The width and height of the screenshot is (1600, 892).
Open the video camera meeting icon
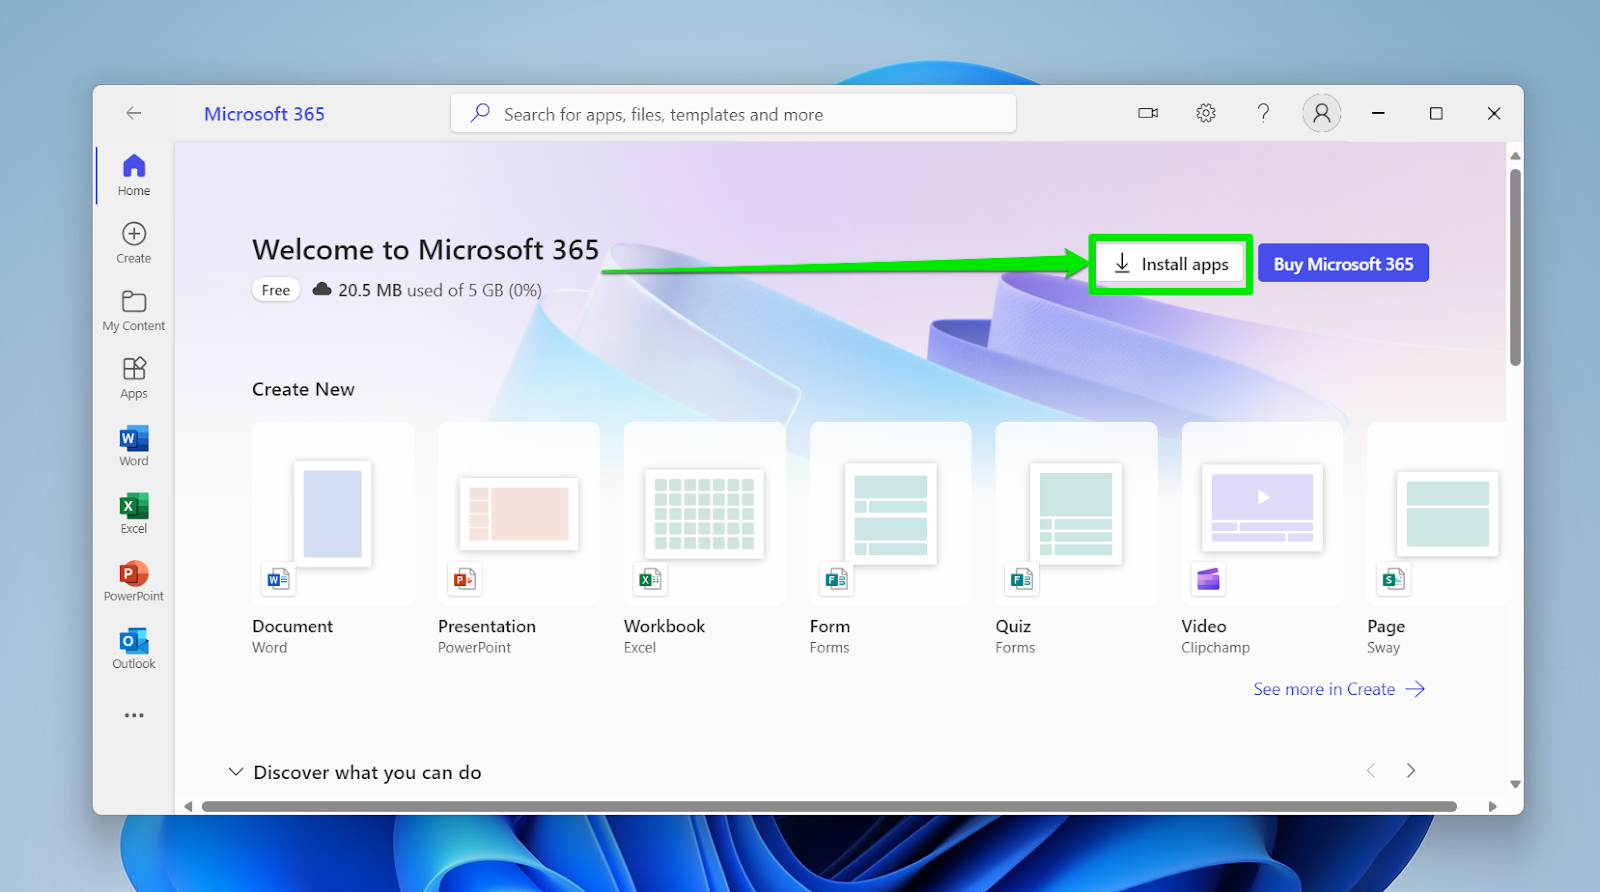pyautogui.click(x=1148, y=113)
